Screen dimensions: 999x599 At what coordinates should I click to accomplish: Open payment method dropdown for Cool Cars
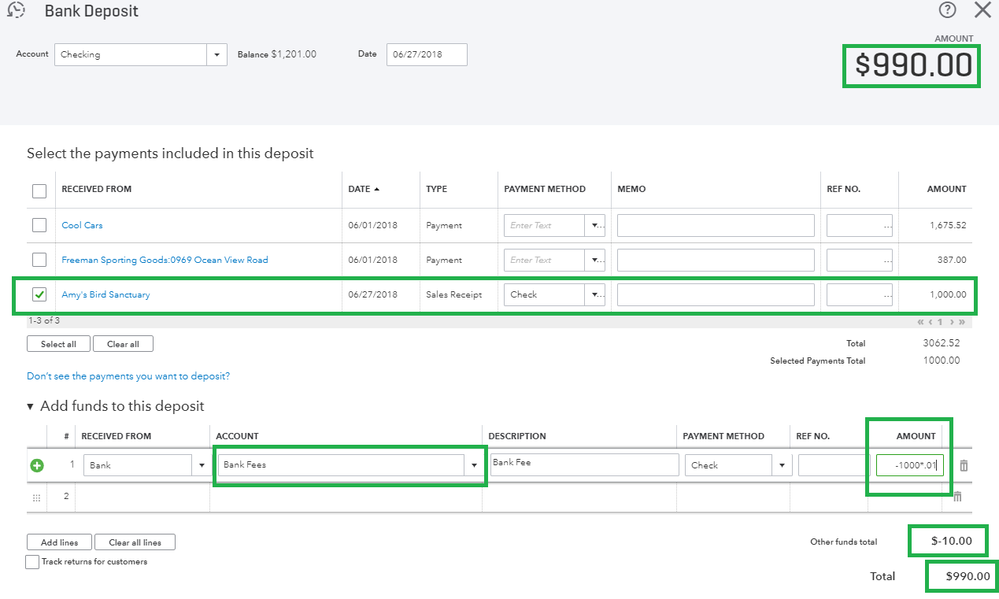coord(596,226)
